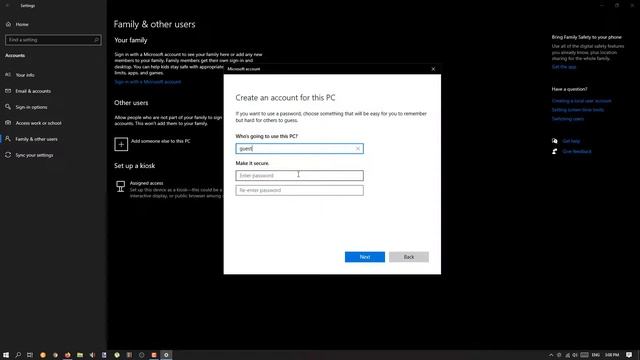The height and width of the screenshot is (360, 640).
Task: Click the Re-enter password field
Action: 299,190
